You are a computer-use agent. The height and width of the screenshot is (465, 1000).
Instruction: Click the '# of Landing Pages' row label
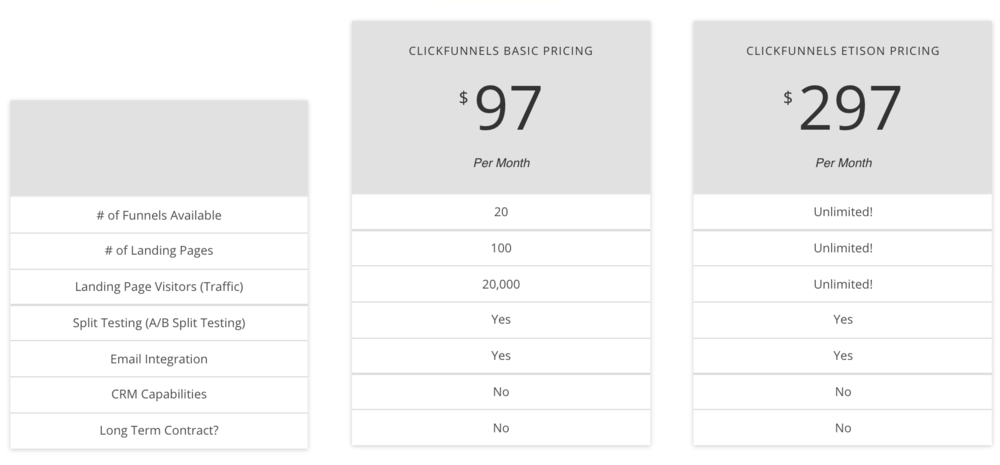point(159,251)
